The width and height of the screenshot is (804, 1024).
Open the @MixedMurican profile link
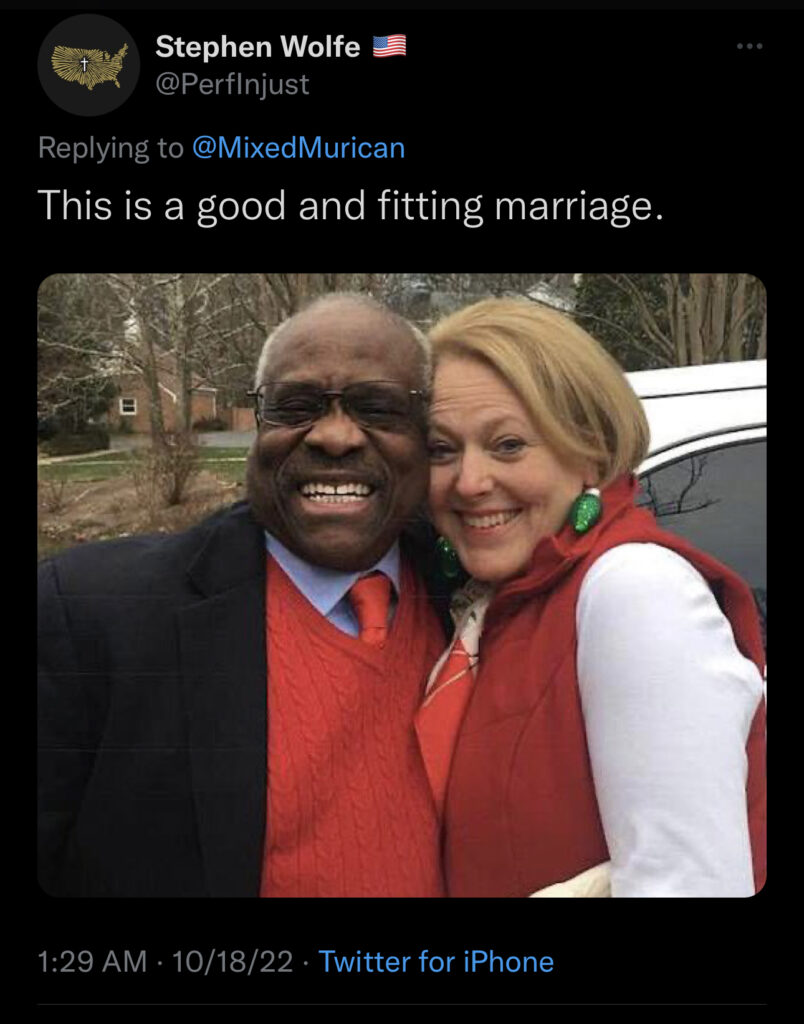298,148
